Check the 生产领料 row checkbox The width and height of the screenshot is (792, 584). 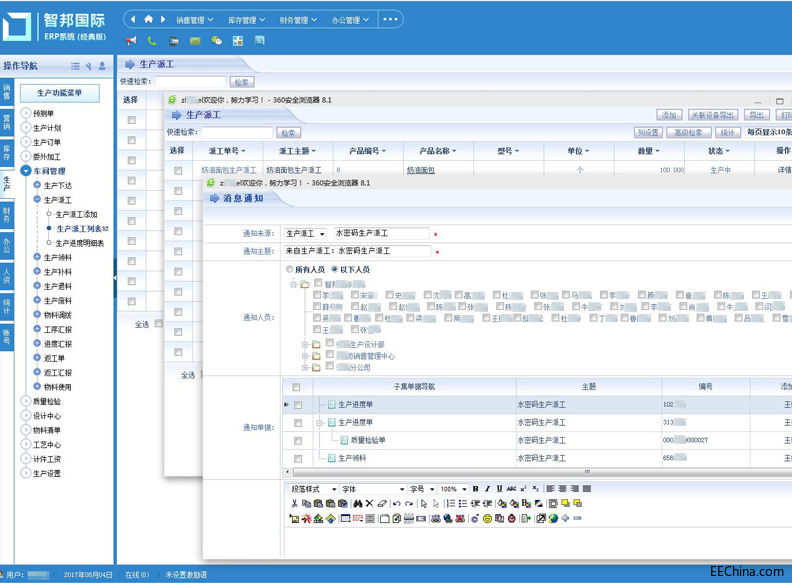tap(298, 459)
